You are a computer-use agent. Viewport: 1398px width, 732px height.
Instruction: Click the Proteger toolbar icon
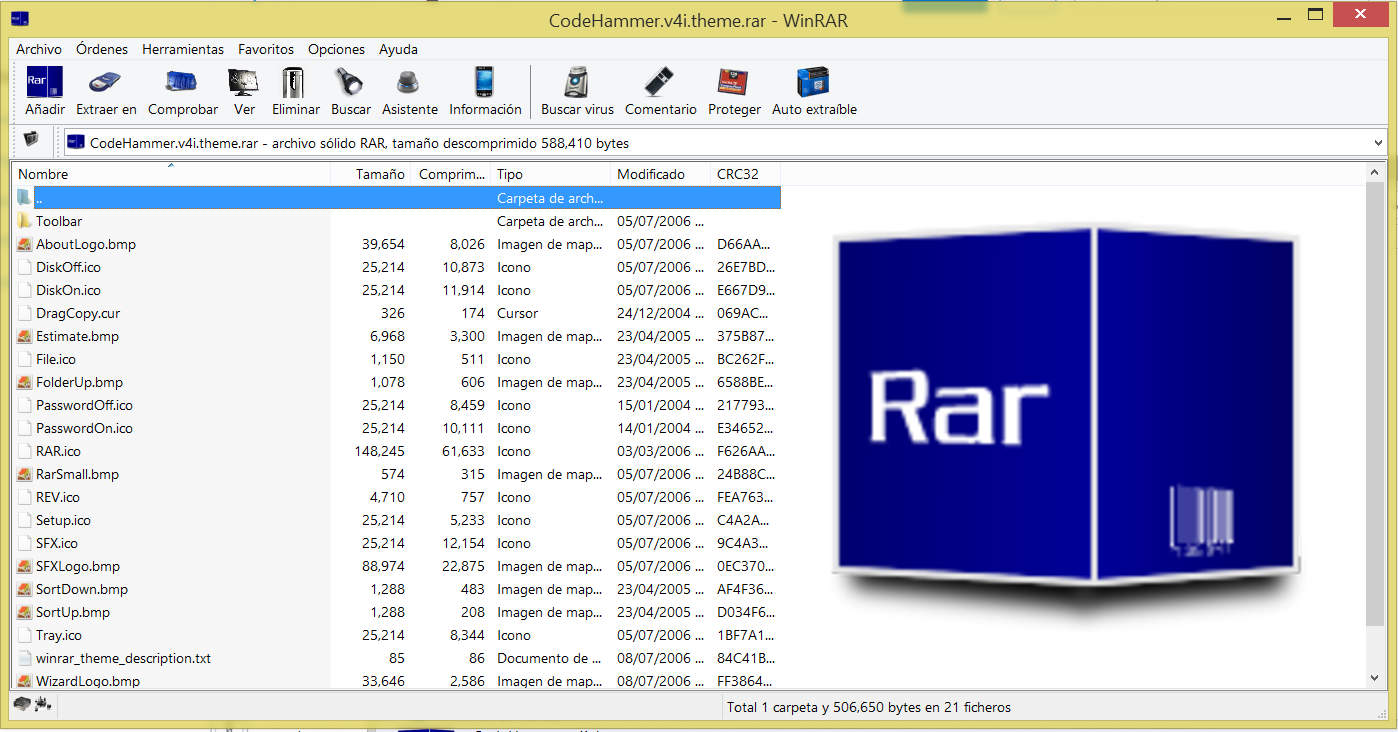[734, 82]
